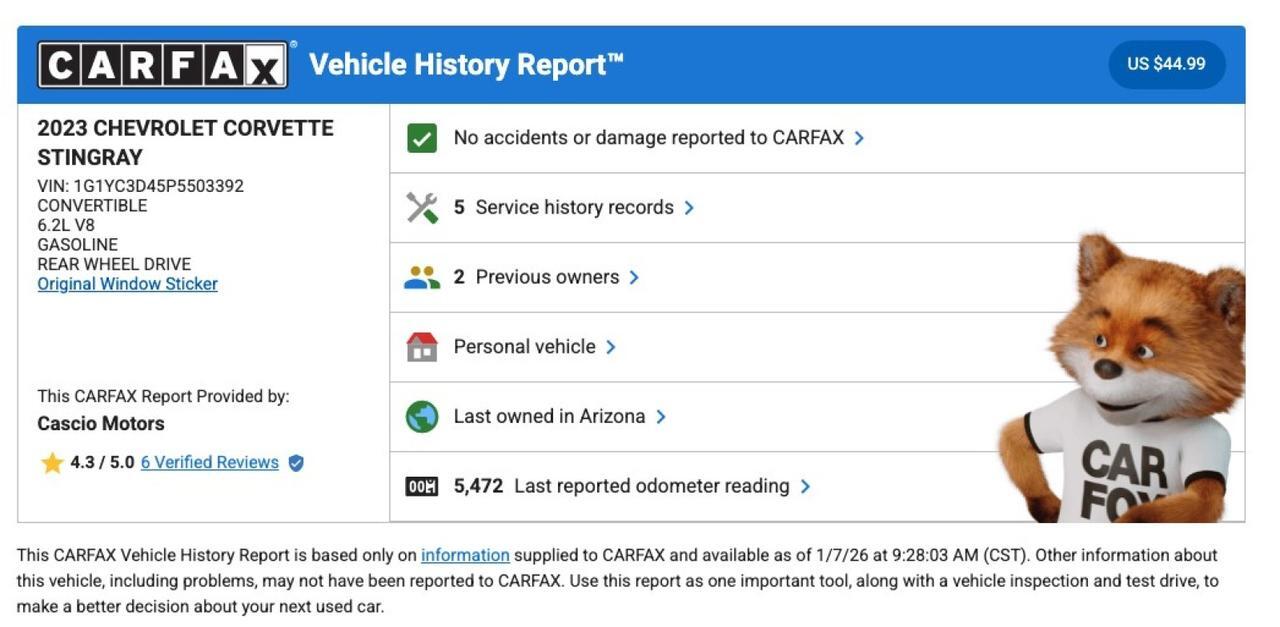Click the personal vehicle house icon
The width and height of the screenshot is (1280, 627).
(x=422, y=347)
